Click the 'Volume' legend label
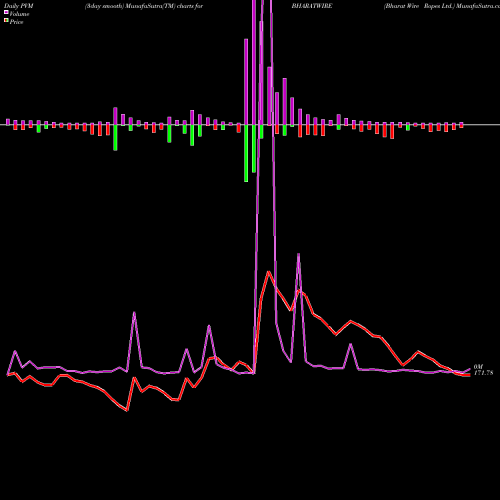500x500 pixels. (x=19, y=14)
